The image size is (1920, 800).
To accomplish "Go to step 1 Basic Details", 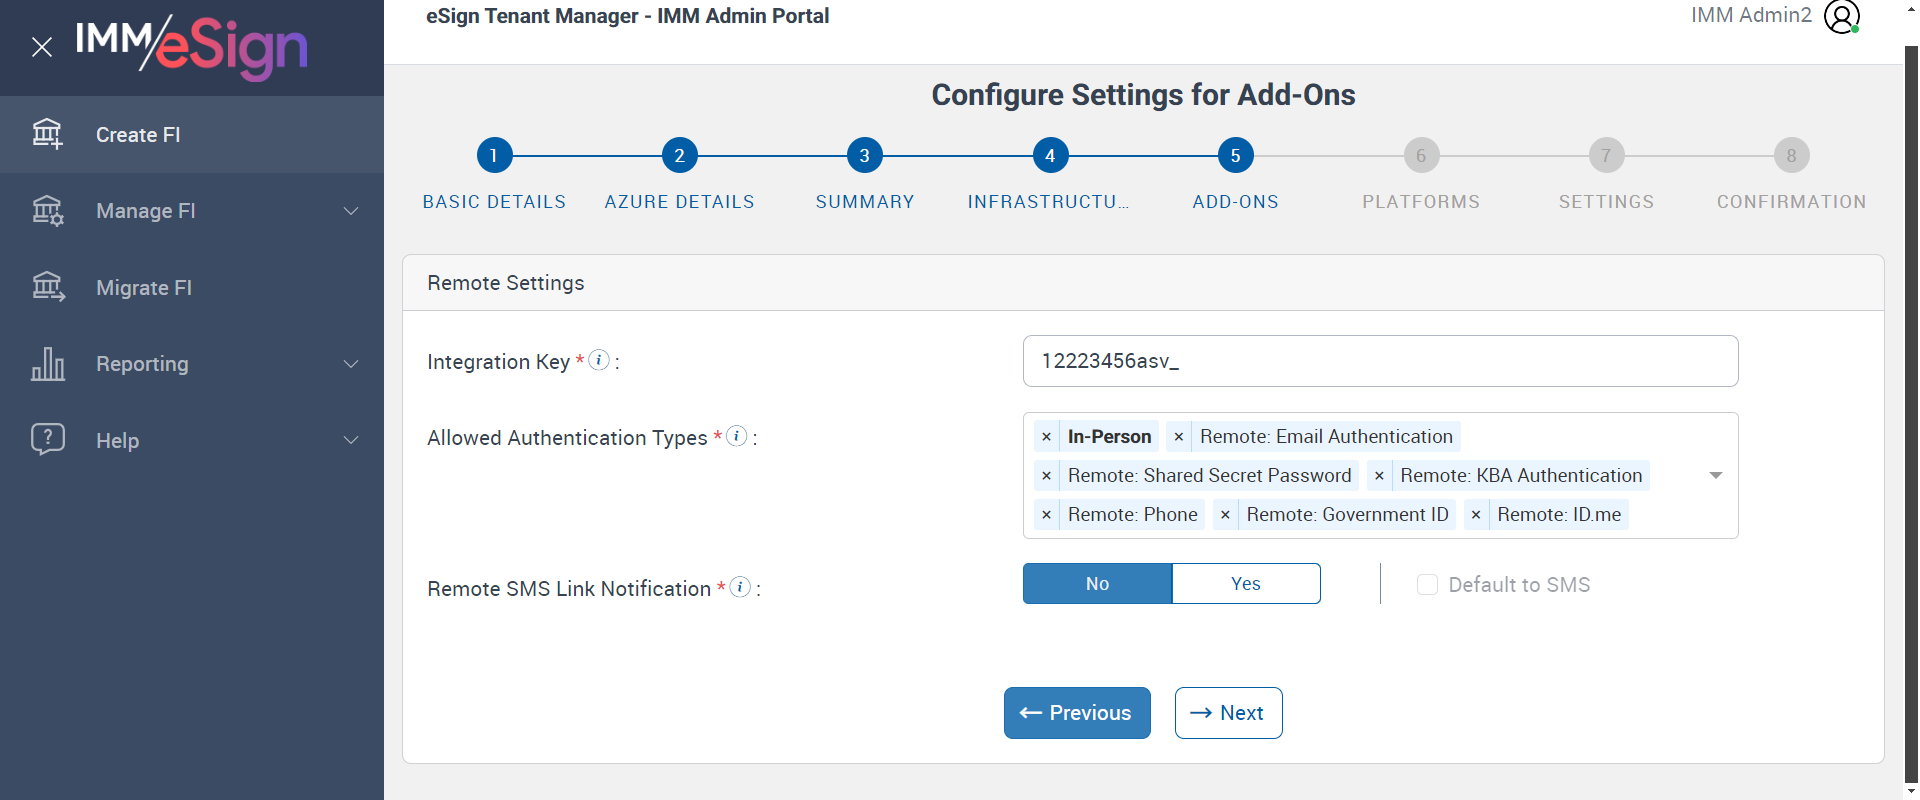I will click(x=494, y=156).
